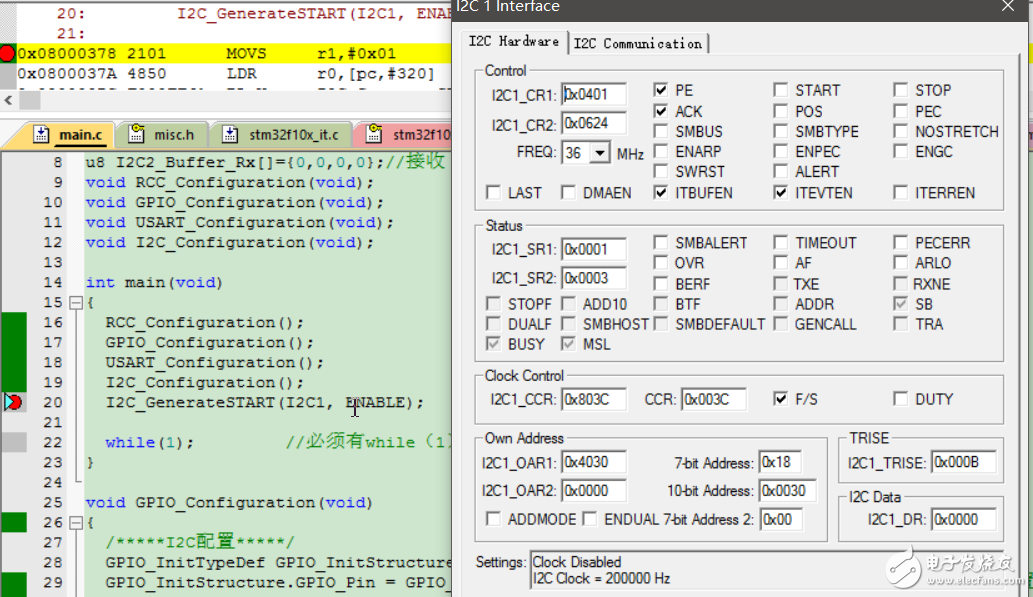Click the 10-bit Address field
The image size is (1033, 597).
click(787, 491)
